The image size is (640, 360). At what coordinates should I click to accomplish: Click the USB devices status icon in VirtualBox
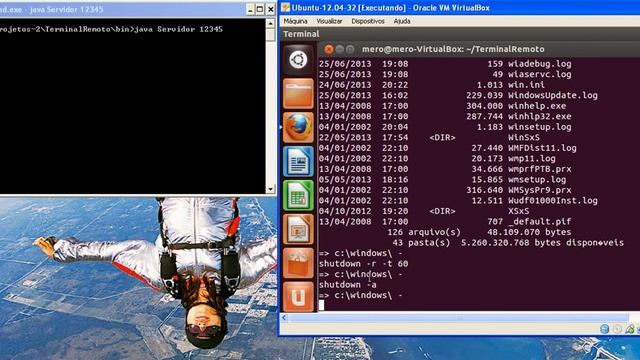tap(630, 329)
